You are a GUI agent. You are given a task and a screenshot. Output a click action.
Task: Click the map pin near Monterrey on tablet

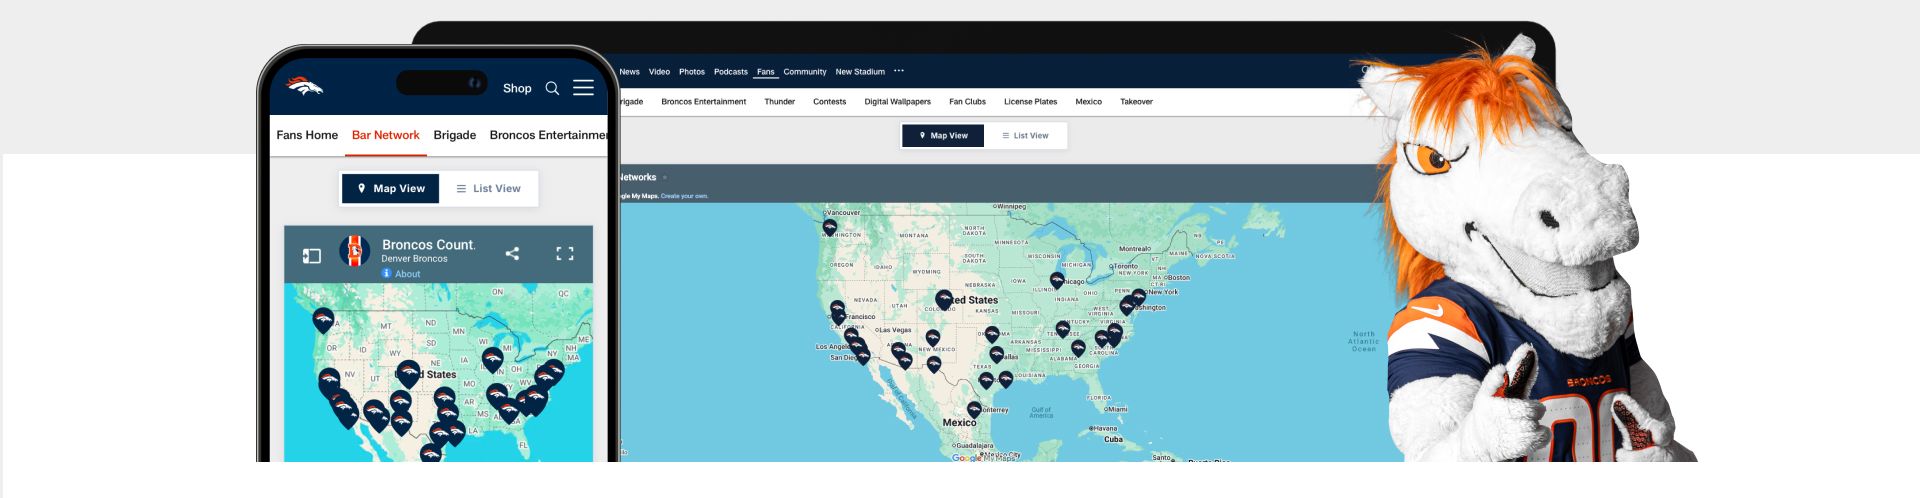974,410
